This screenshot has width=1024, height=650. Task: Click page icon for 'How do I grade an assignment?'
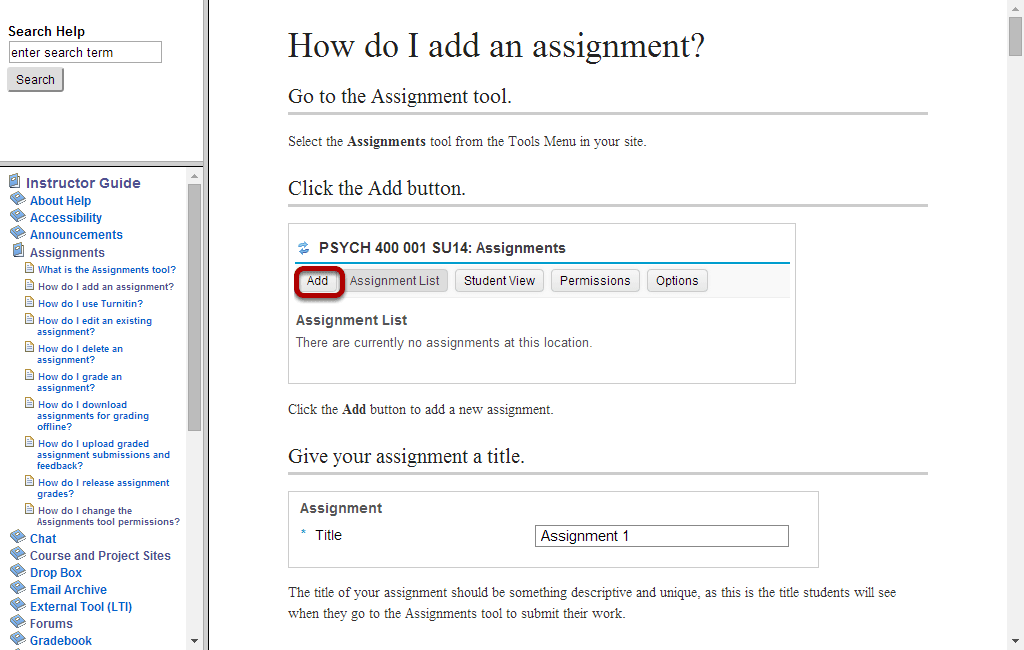tap(29, 375)
